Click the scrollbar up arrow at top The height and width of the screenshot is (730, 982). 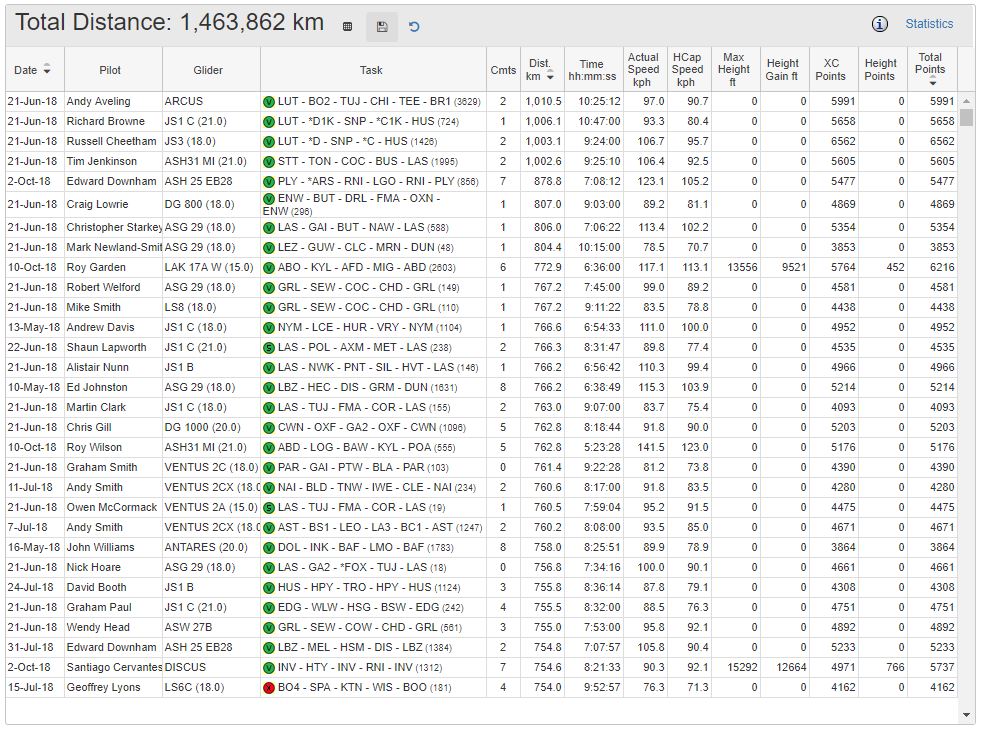coord(966,102)
